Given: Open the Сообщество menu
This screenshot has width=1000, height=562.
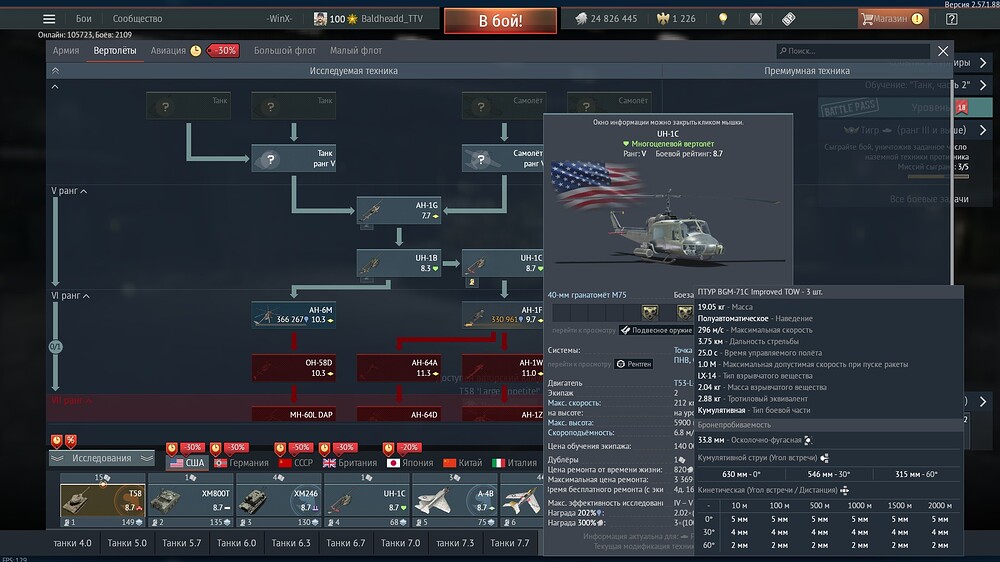Looking at the screenshot, I should tap(137, 18).
